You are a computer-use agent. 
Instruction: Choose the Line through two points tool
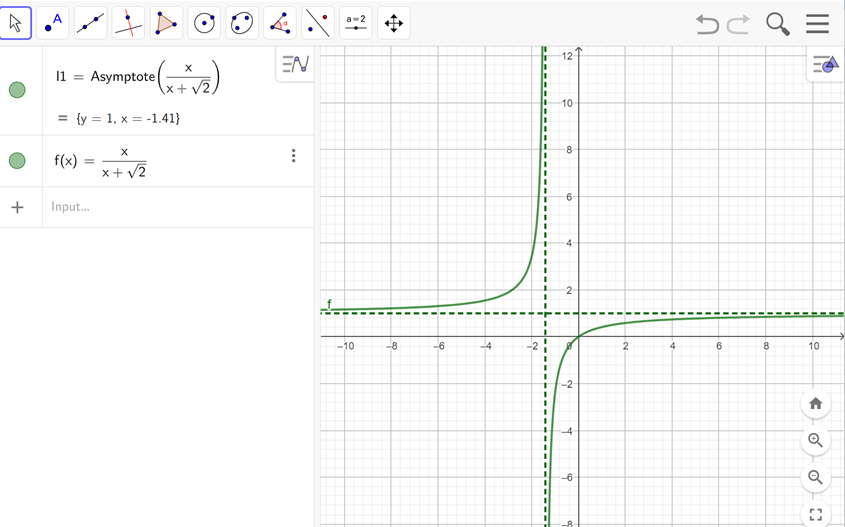click(x=91, y=23)
